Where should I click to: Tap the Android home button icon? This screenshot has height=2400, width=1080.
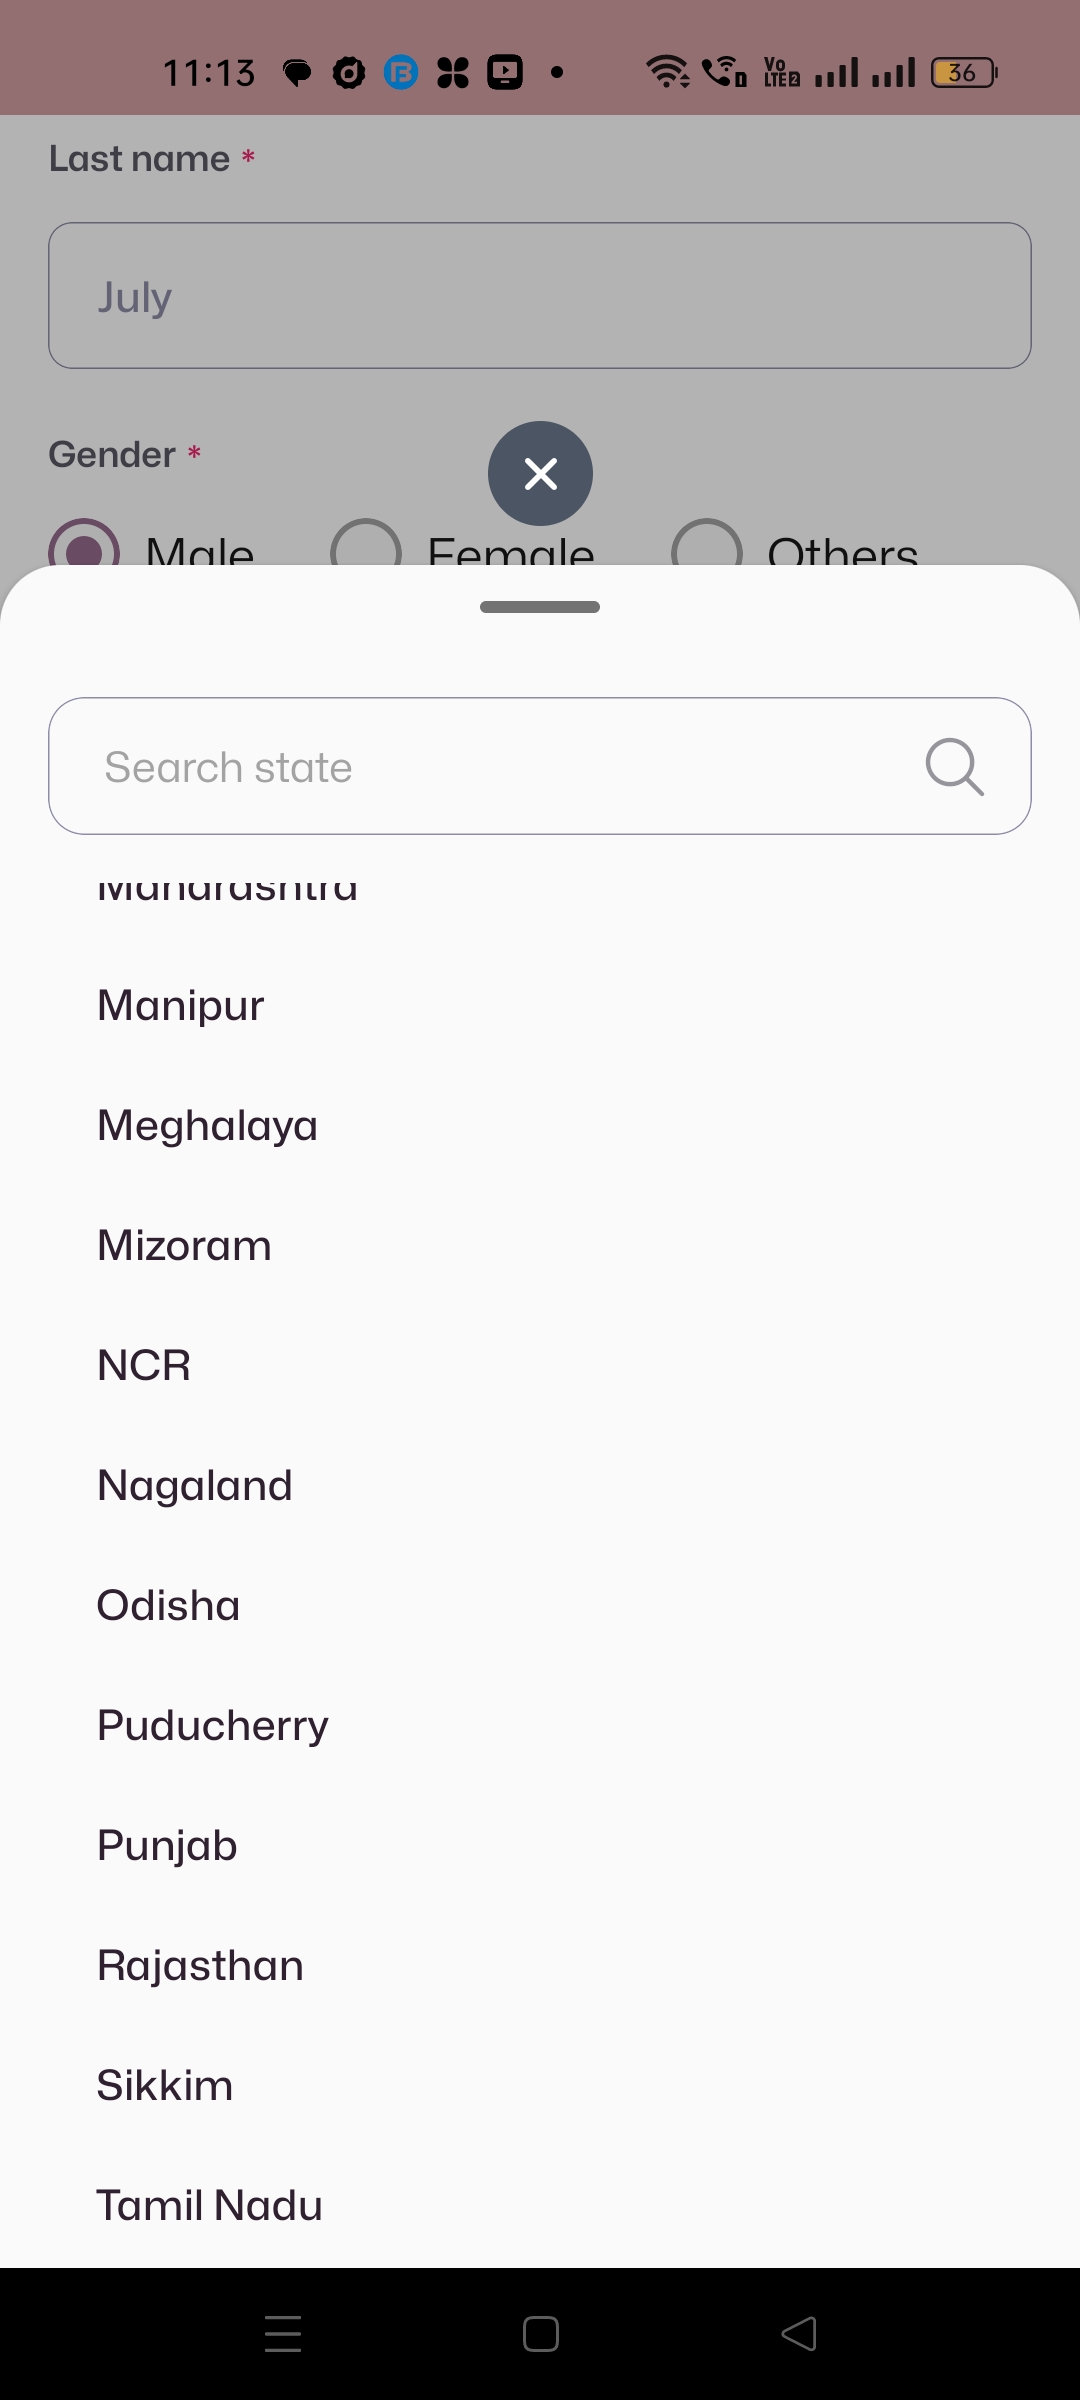click(540, 2334)
